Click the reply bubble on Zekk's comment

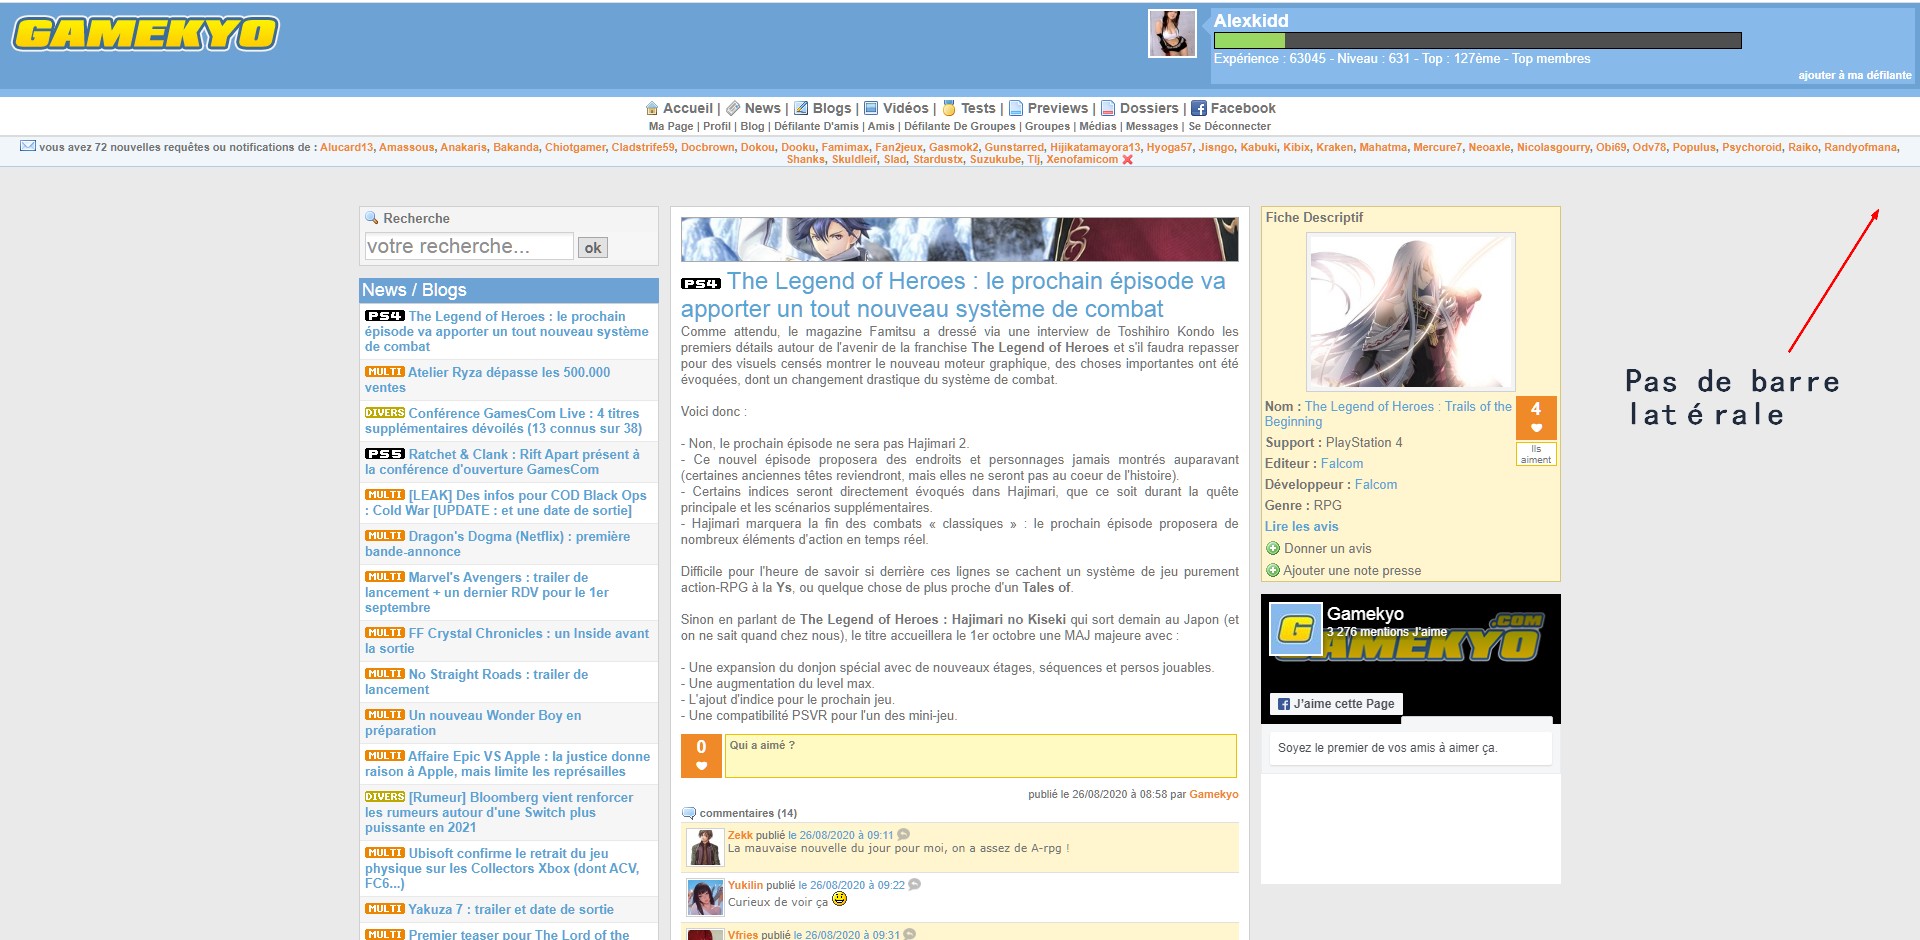click(904, 835)
